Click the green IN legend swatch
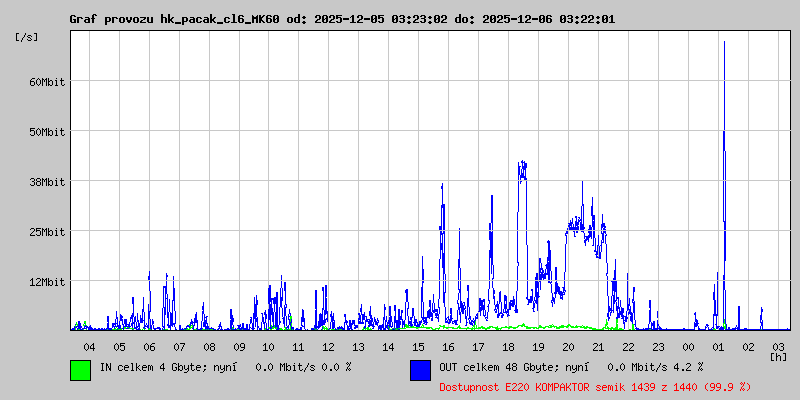 tap(80, 370)
